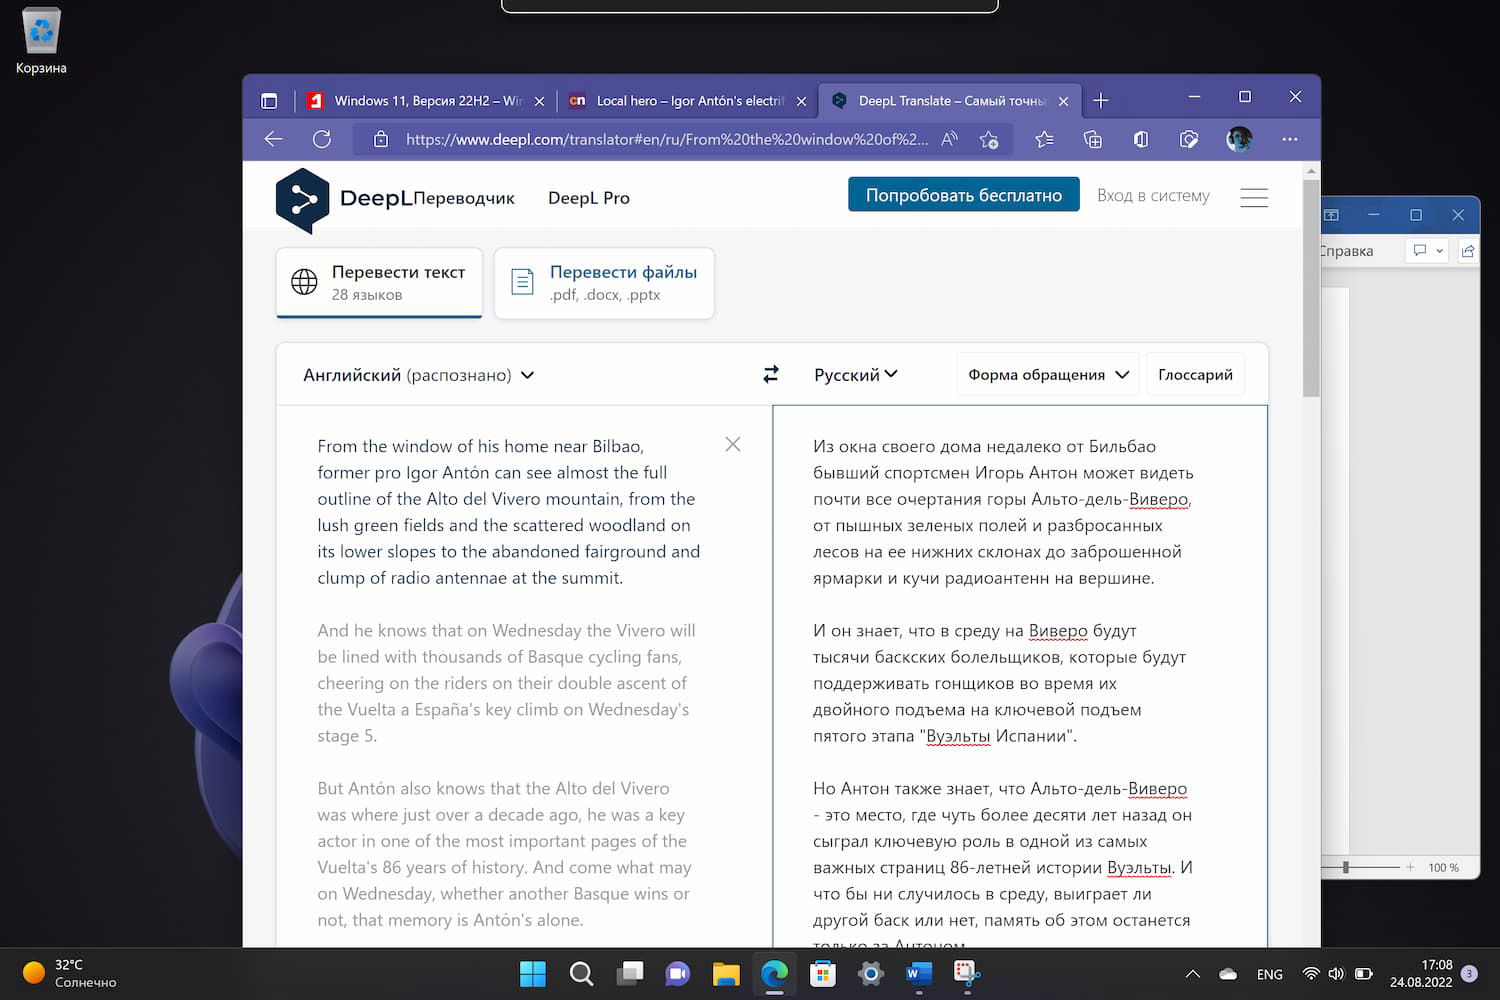This screenshot has width=1500, height=1000.
Task: Open Microsoft Office sidebar icon in Edge
Action: (x=1141, y=140)
